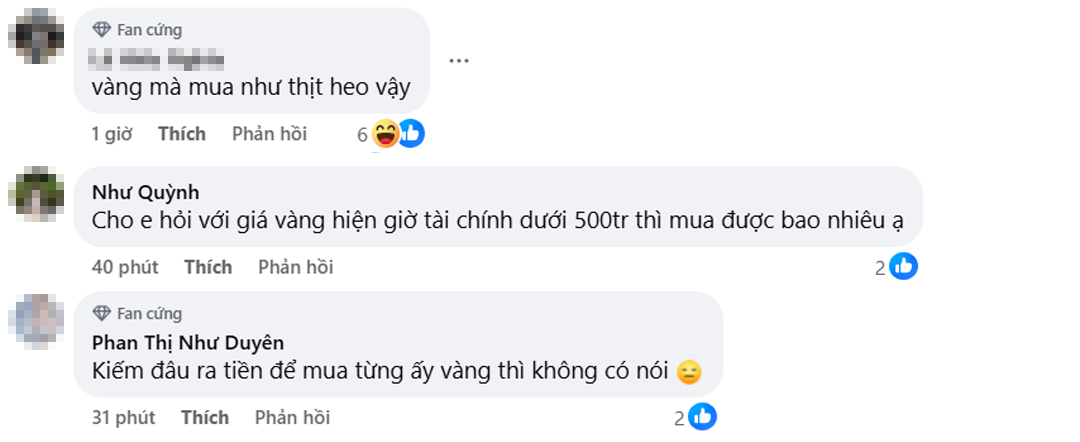Open Như Quỳnh's profile name link
Screen dimensions: 1080x442
145,192
